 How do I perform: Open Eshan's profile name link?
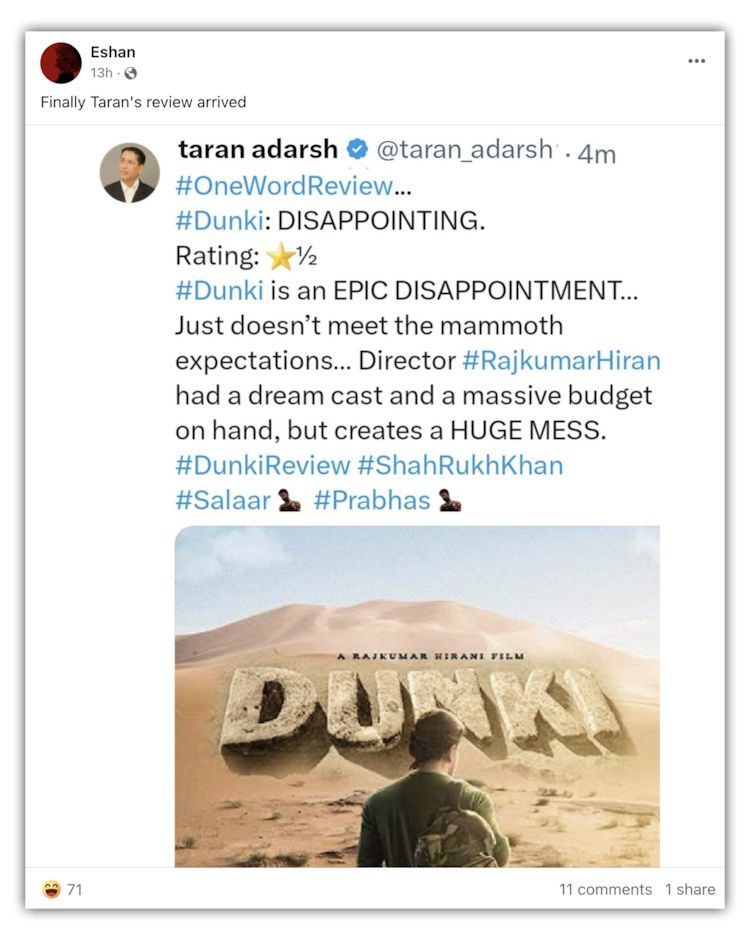(x=112, y=52)
